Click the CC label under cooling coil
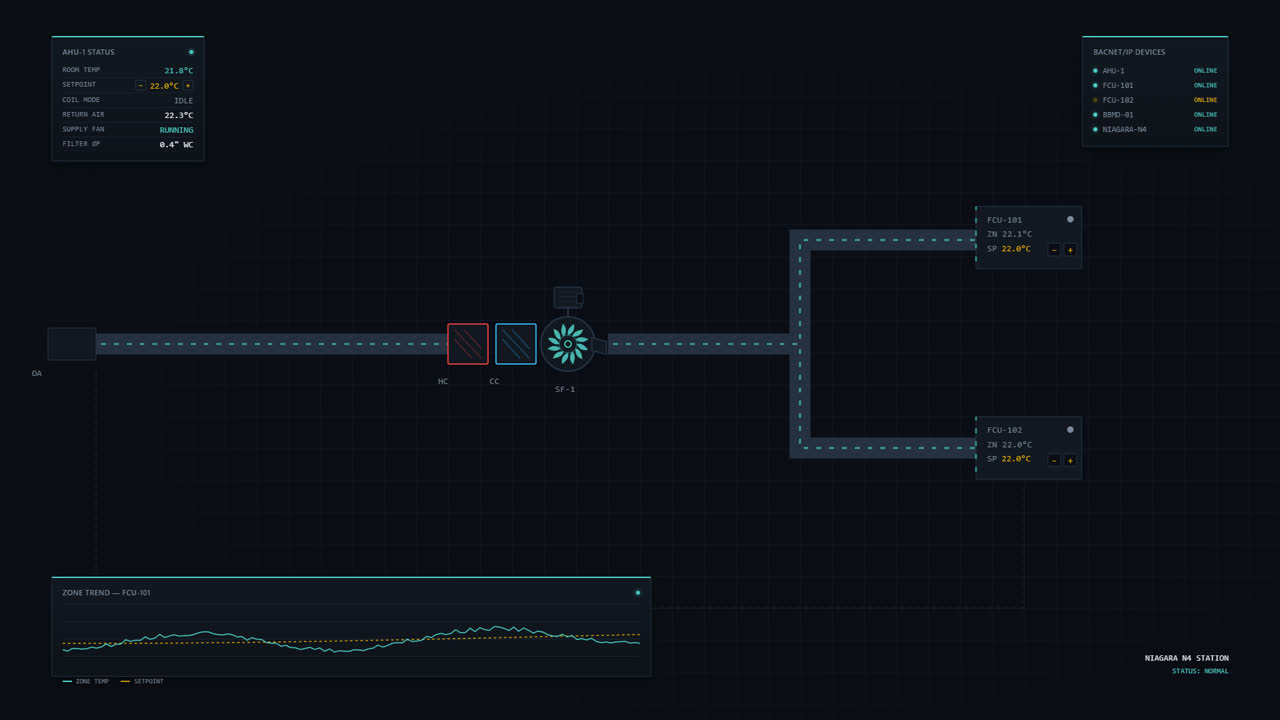This screenshot has width=1280, height=720. tap(494, 381)
